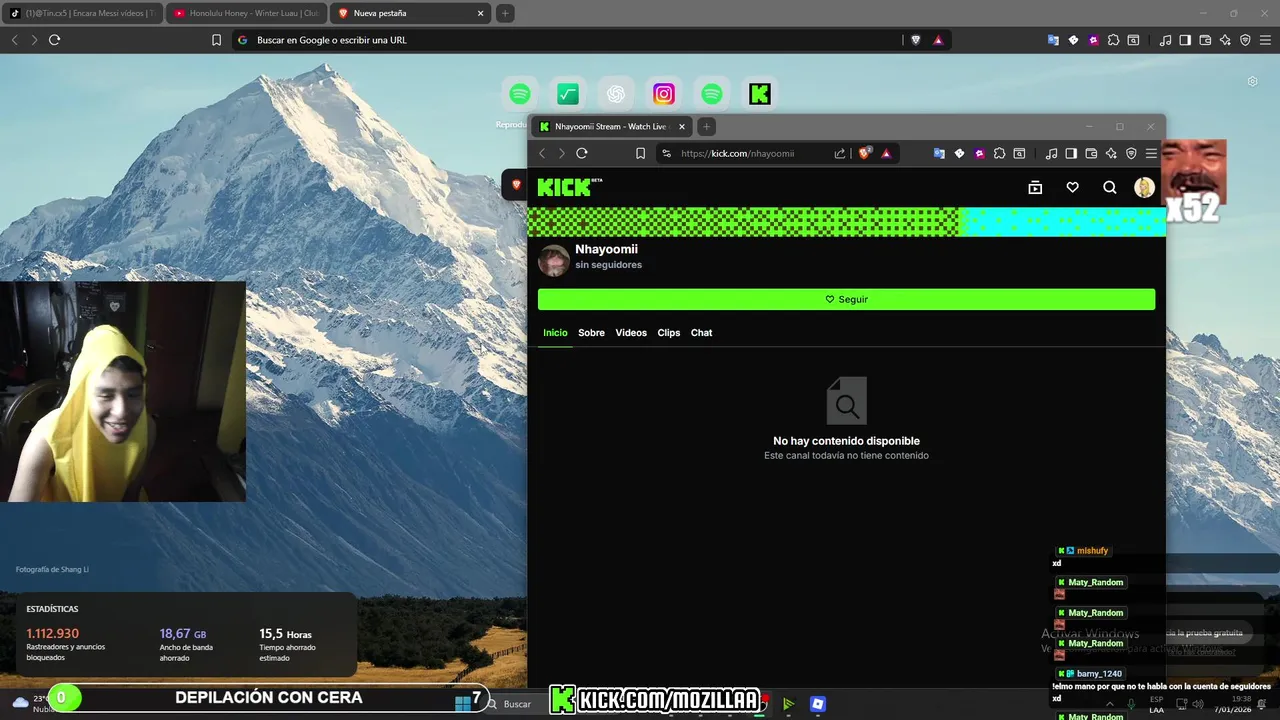The height and width of the screenshot is (720, 1280).
Task: Open the Chat tab of the channel
Action: click(x=701, y=333)
